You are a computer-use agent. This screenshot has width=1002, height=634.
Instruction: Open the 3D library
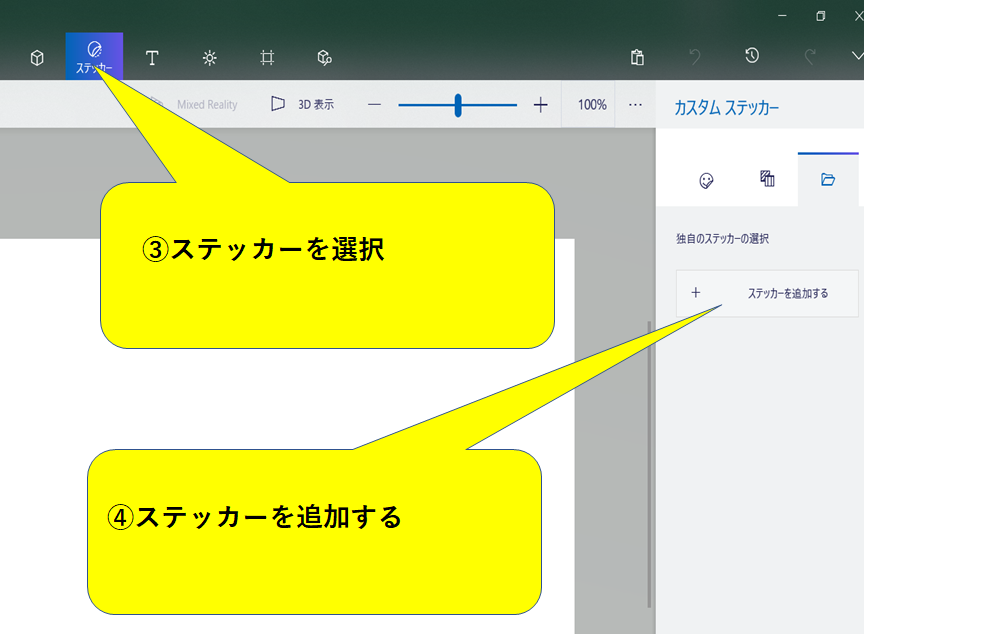pyautogui.click(x=324, y=58)
